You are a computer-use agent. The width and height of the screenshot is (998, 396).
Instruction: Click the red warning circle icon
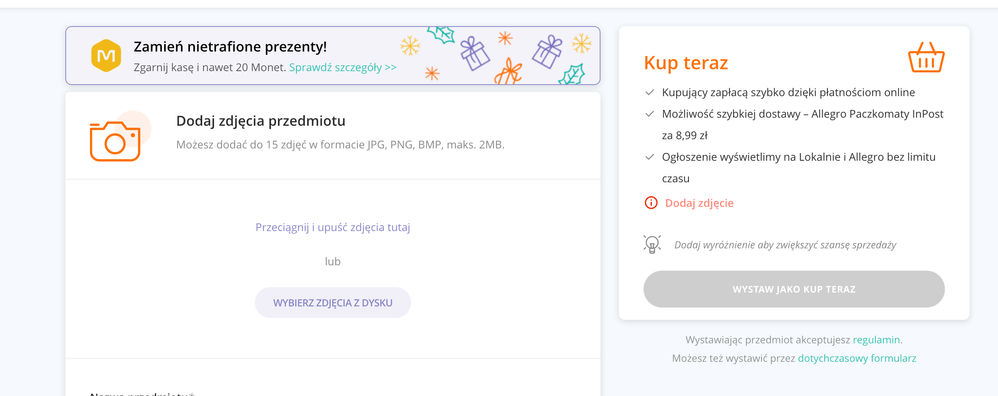[650, 203]
